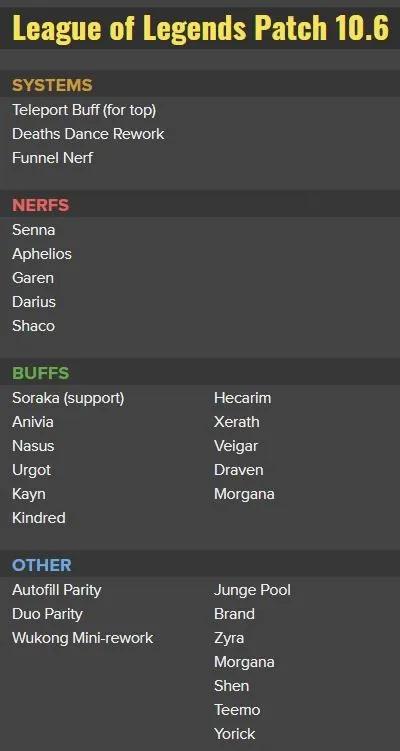Open the BUFFS section header
The width and height of the screenshot is (400, 751).
41,373
